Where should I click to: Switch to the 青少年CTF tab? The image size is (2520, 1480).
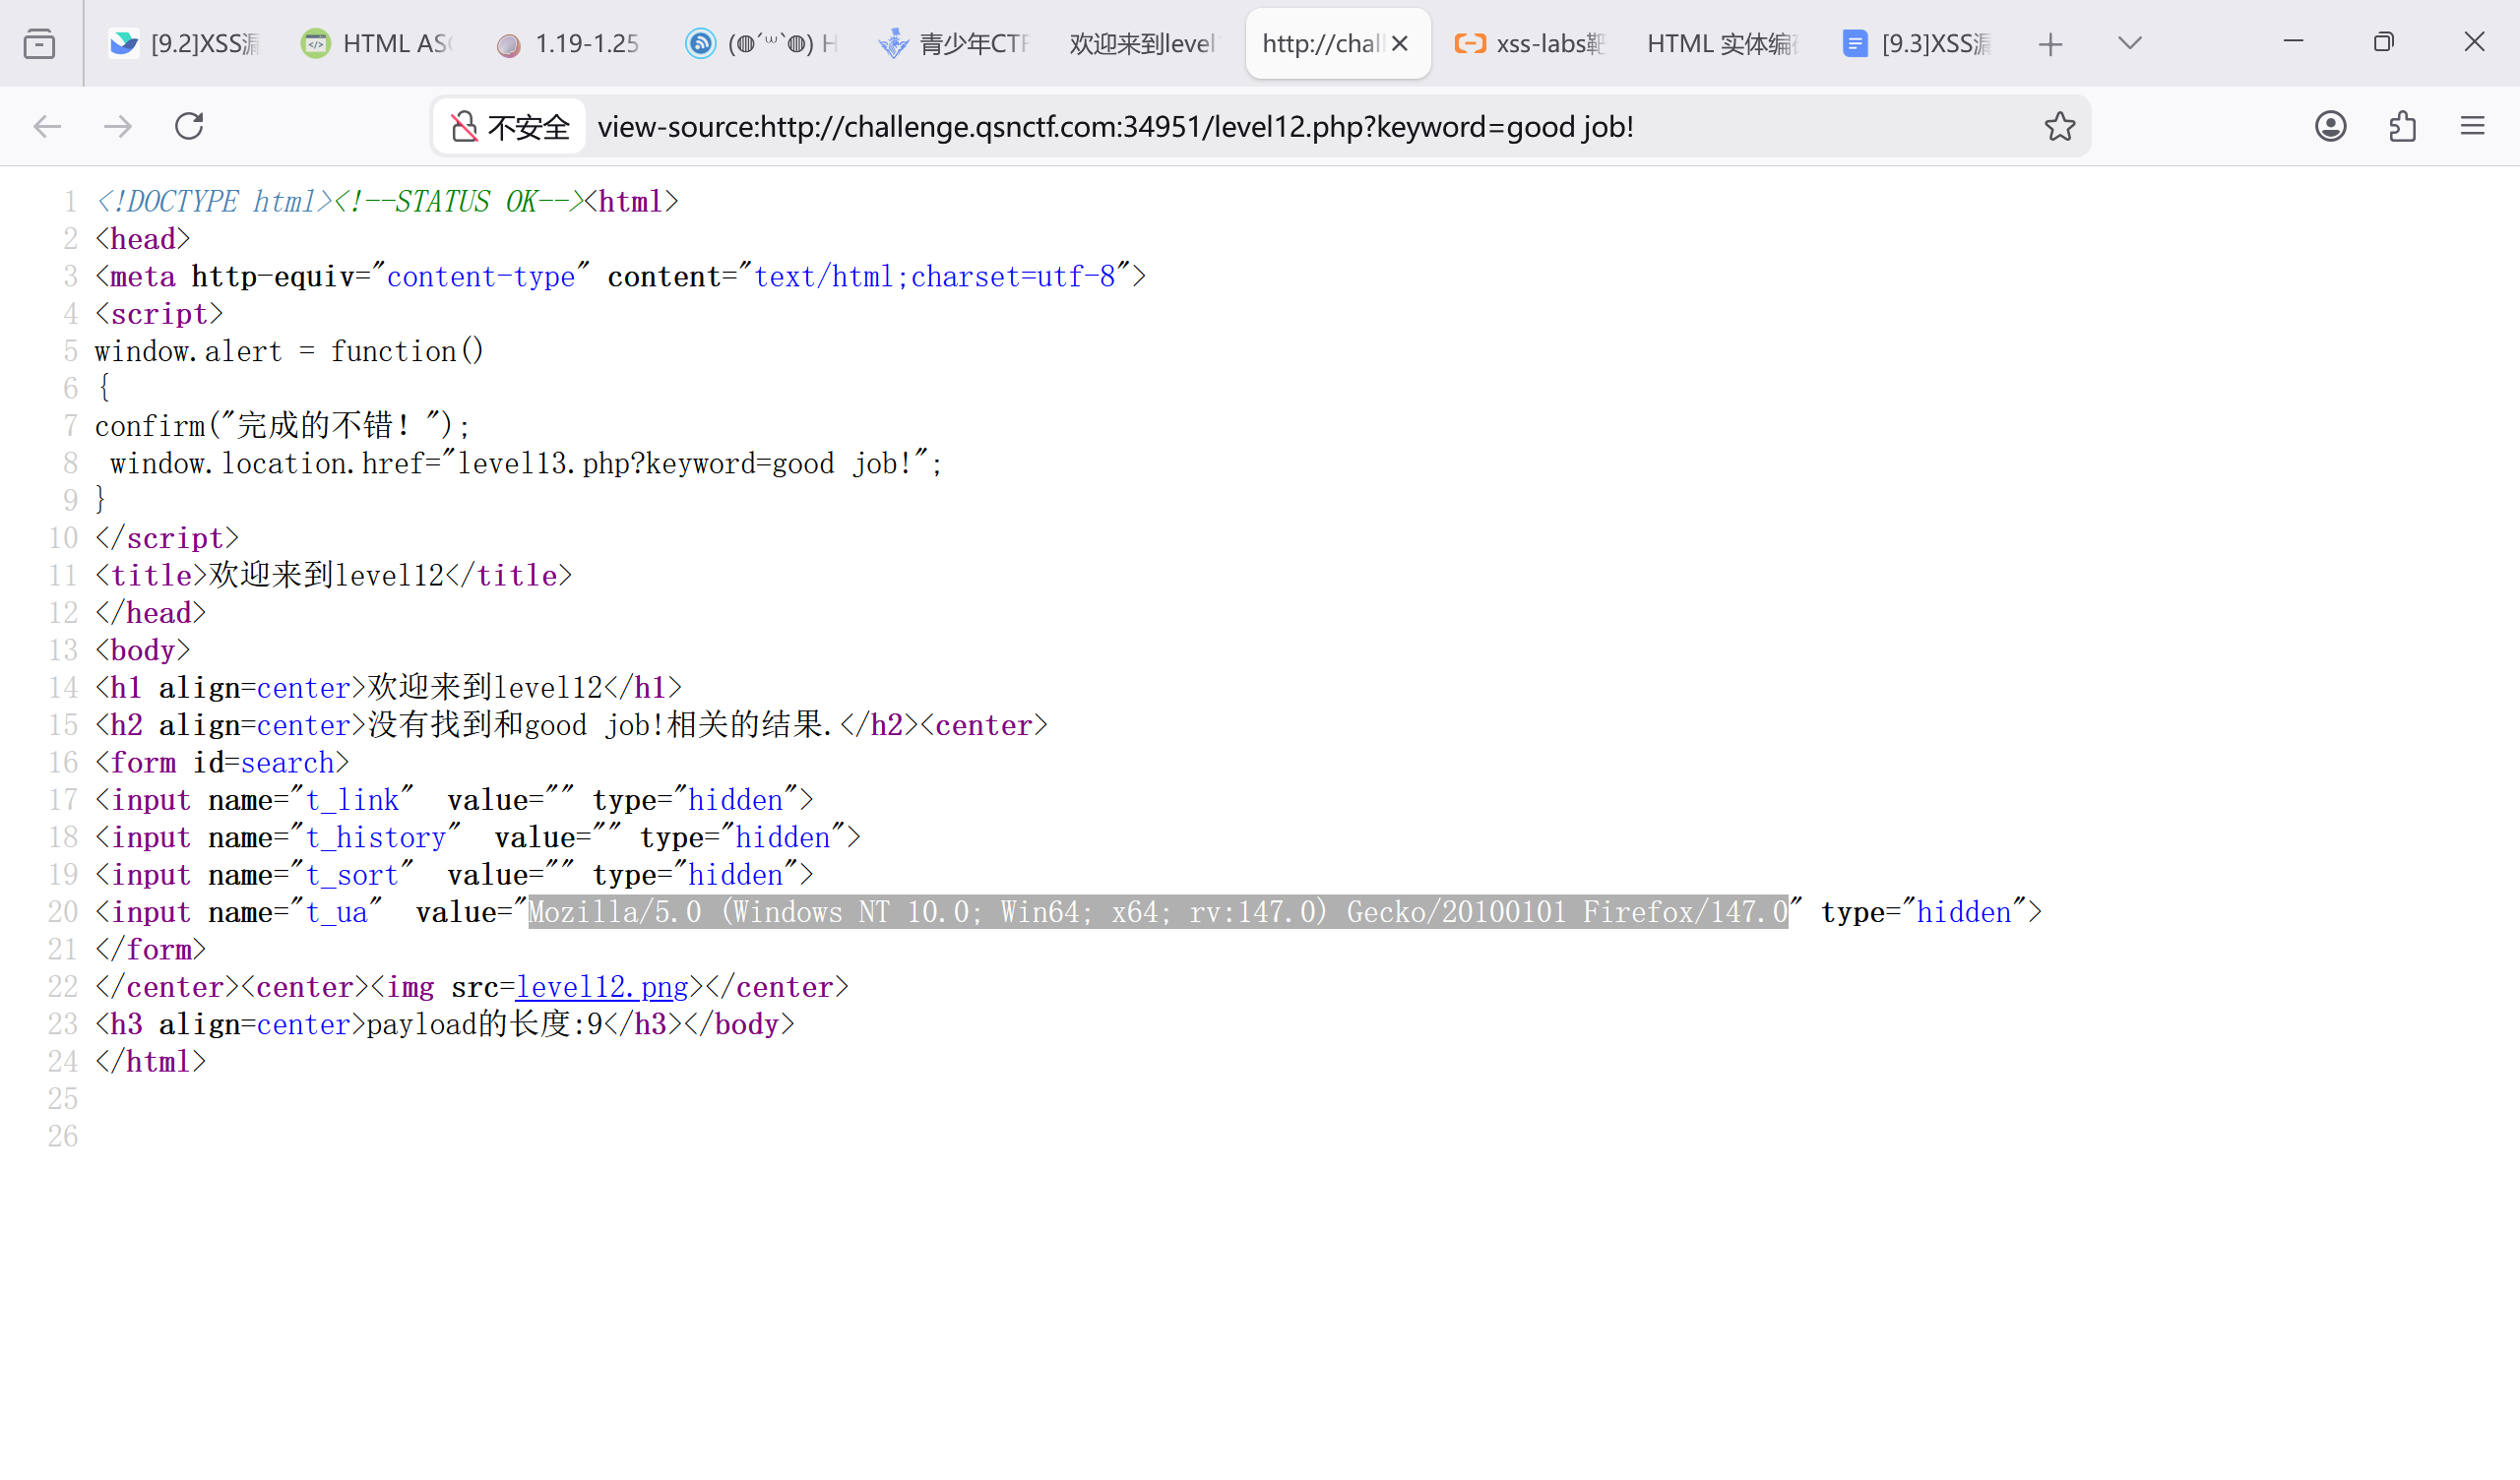[954, 44]
